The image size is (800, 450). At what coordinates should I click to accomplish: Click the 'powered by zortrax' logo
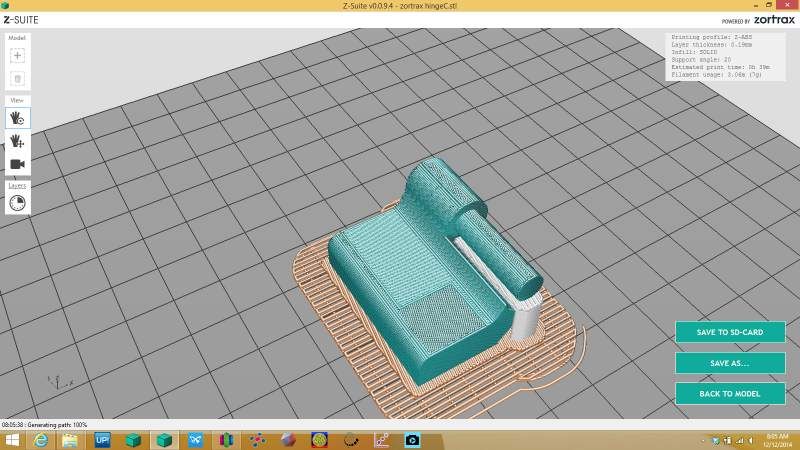[x=758, y=20]
